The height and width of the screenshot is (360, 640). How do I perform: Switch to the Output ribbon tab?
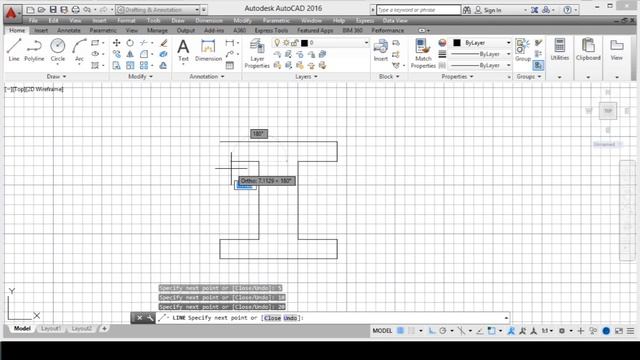click(x=186, y=30)
